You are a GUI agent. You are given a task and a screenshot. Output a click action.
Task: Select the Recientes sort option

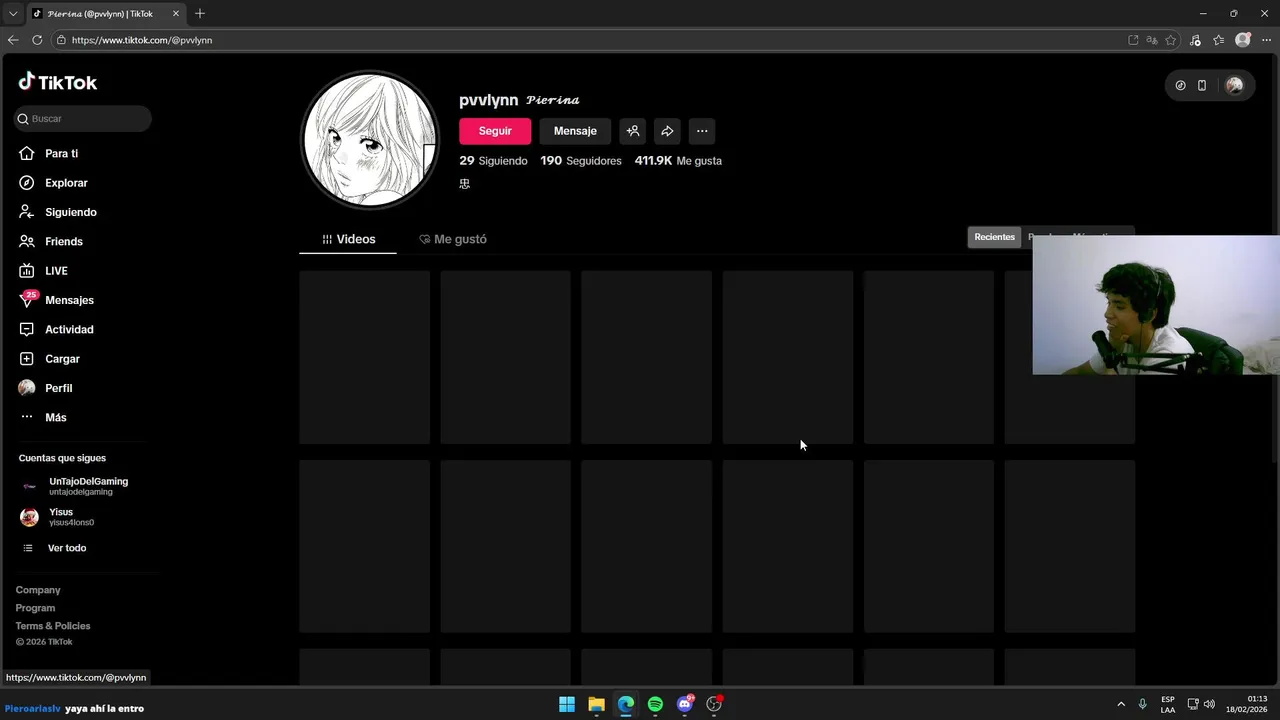tap(994, 237)
